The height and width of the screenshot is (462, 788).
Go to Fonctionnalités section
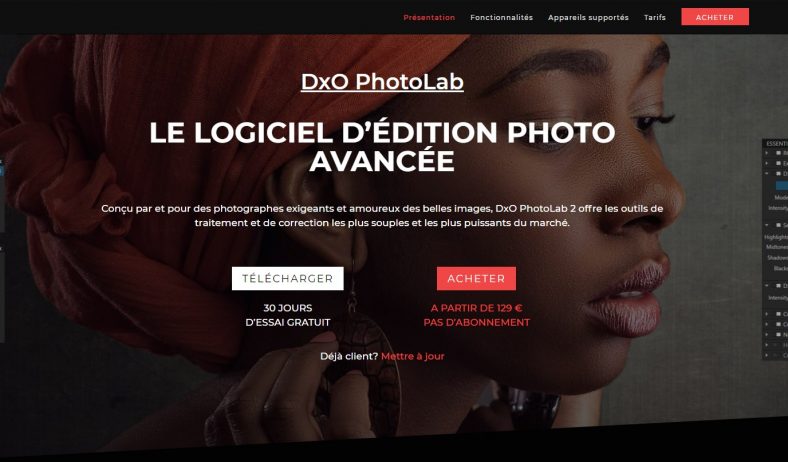pos(501,17)
